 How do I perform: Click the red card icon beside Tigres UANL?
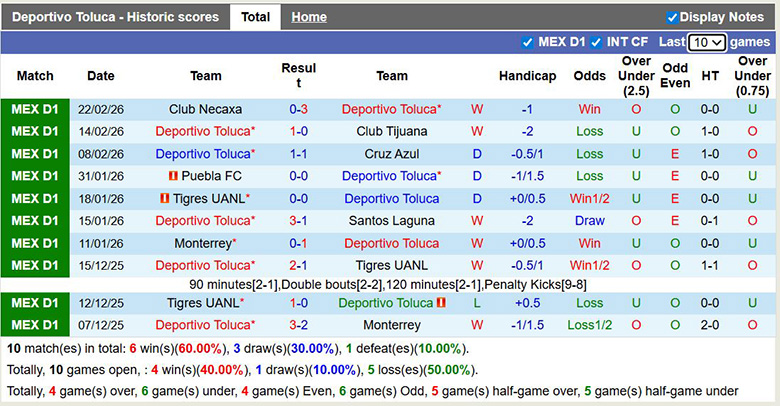click(x=164, y=198)
